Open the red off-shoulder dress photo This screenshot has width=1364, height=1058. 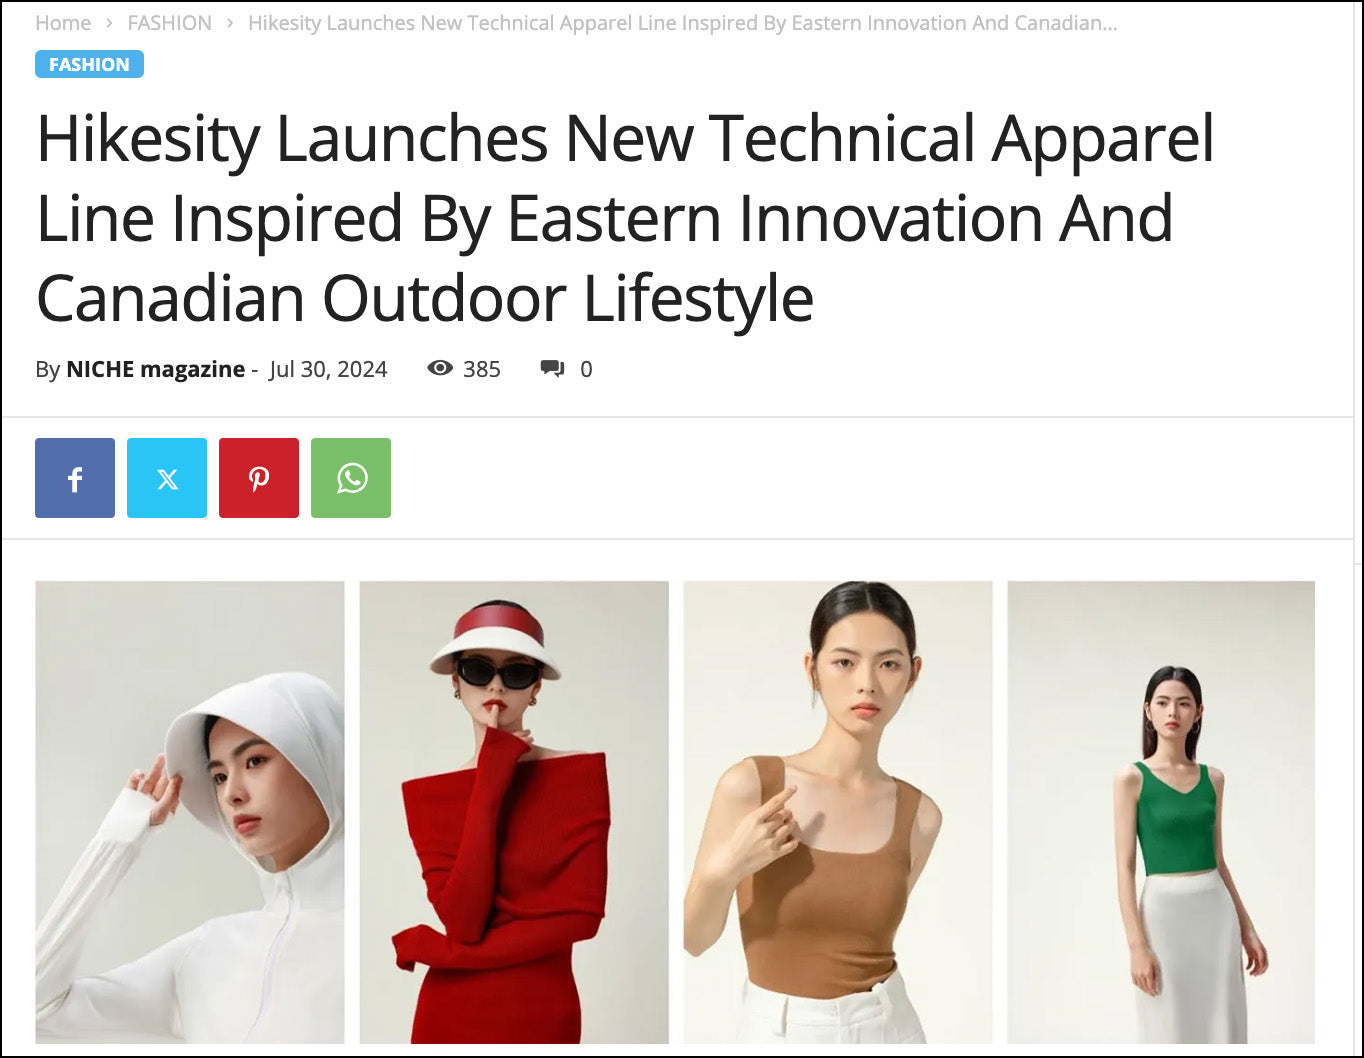514,812
